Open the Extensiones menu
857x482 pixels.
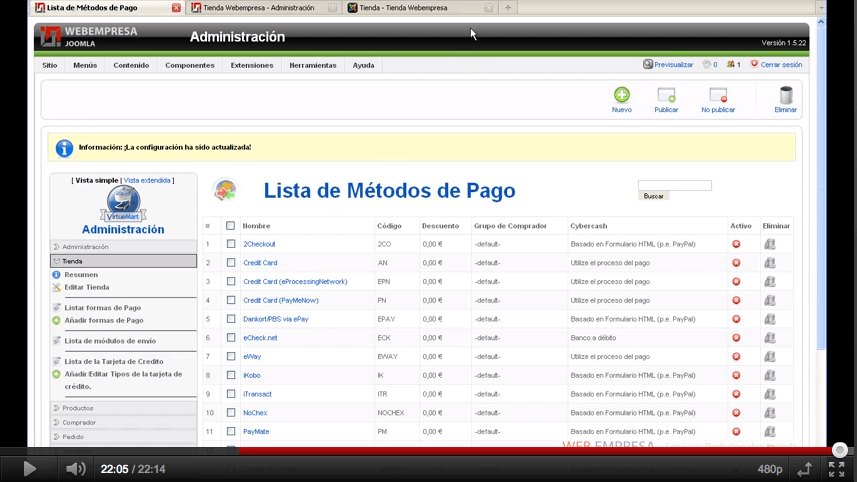(252, 65)
